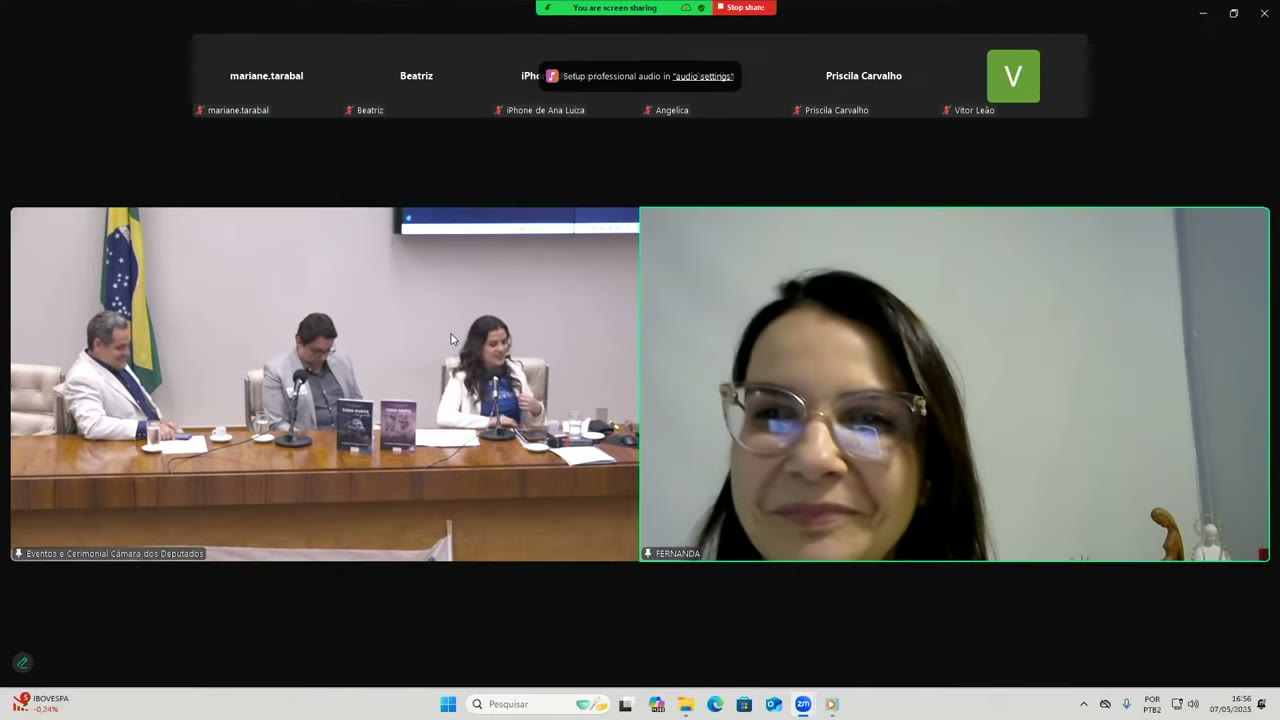Select the Eventos e Cerimonial Câmara dos Deputados video
Image resolution: width=1280 pixels, height=720 pixels.
click(325, 384)
